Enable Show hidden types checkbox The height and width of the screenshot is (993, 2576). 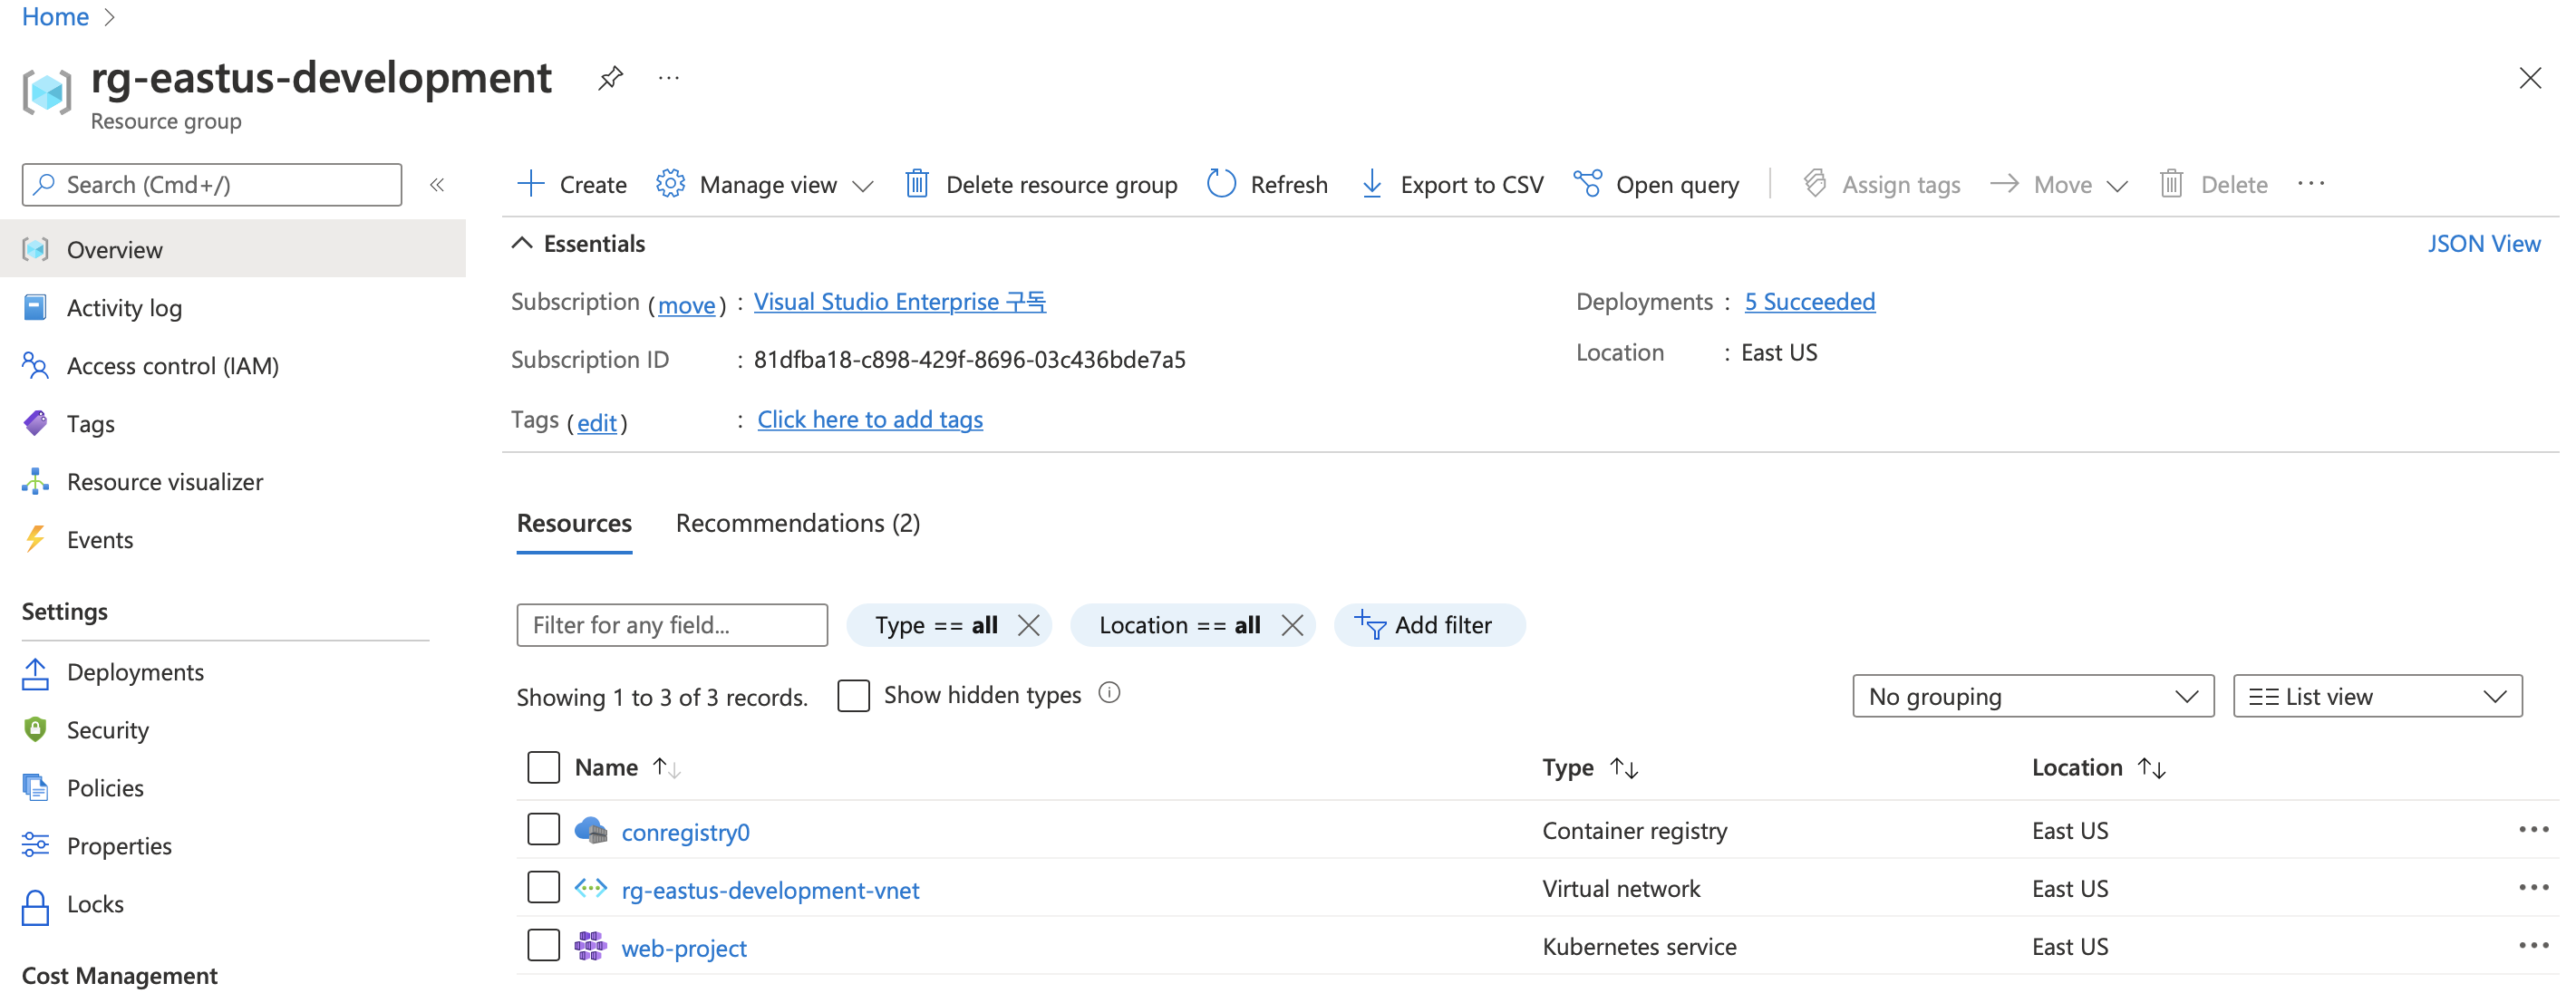(853, 695)
